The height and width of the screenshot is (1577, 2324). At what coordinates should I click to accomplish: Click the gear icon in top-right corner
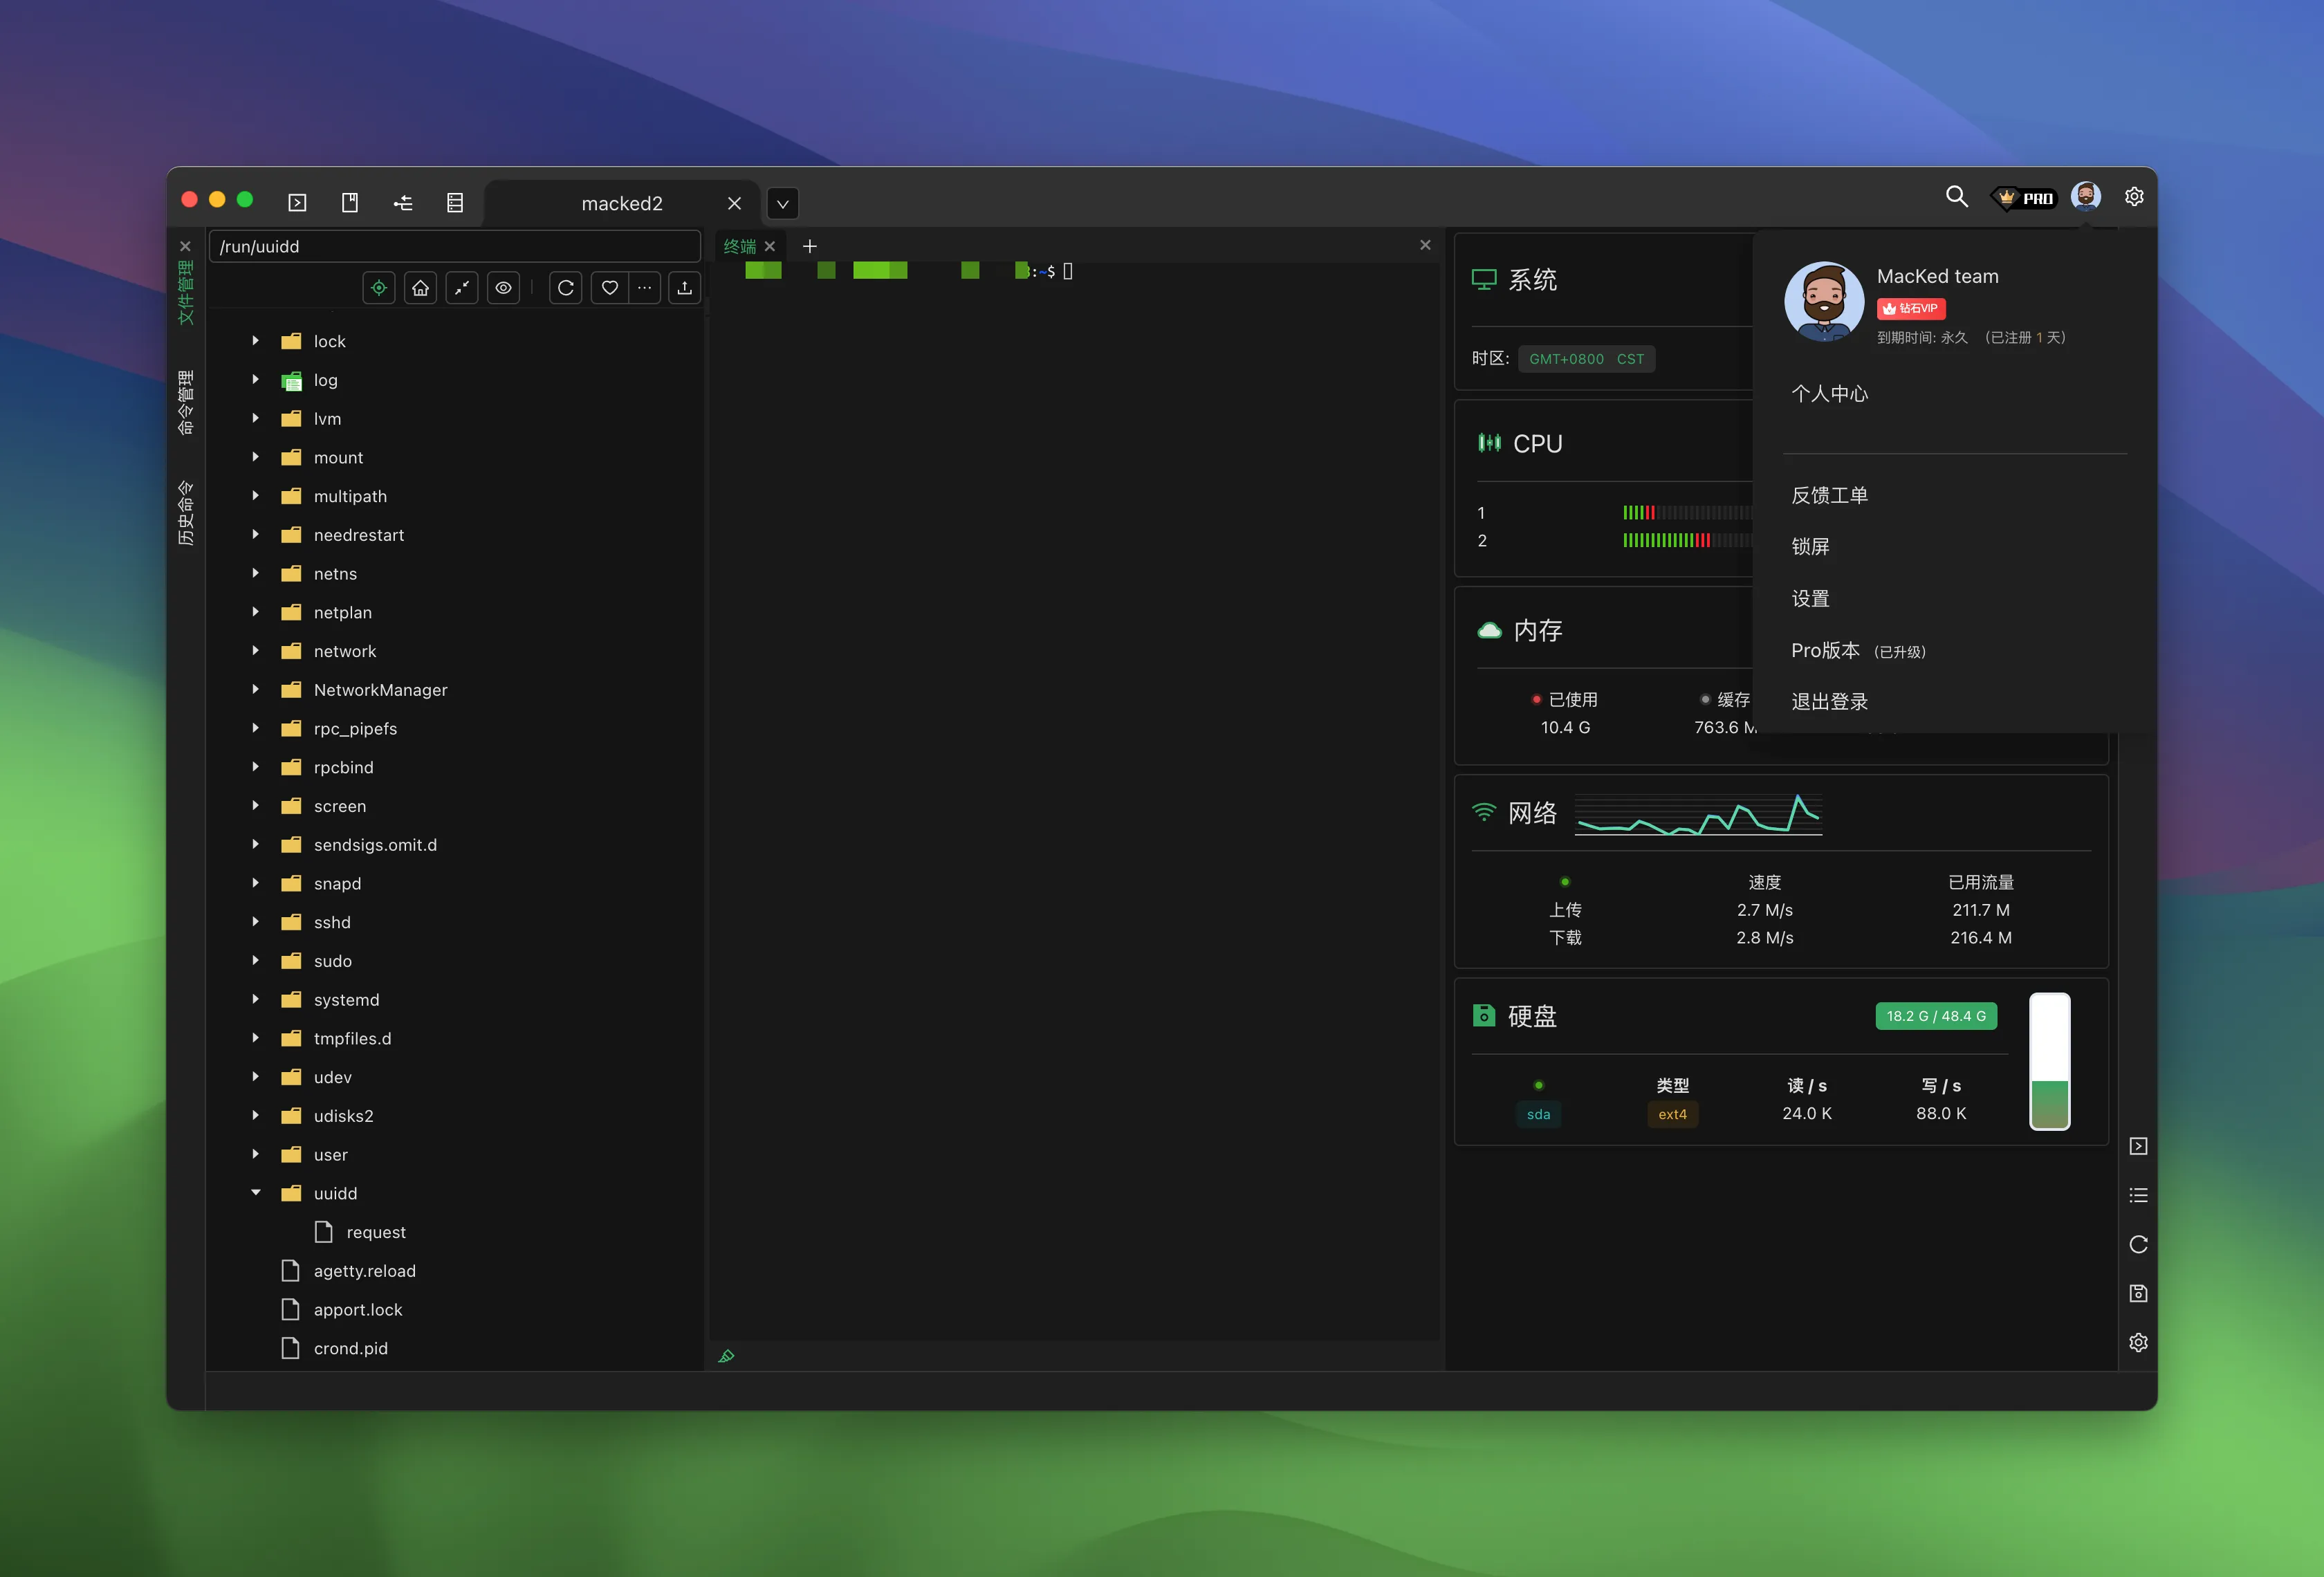pos(2134,197)
